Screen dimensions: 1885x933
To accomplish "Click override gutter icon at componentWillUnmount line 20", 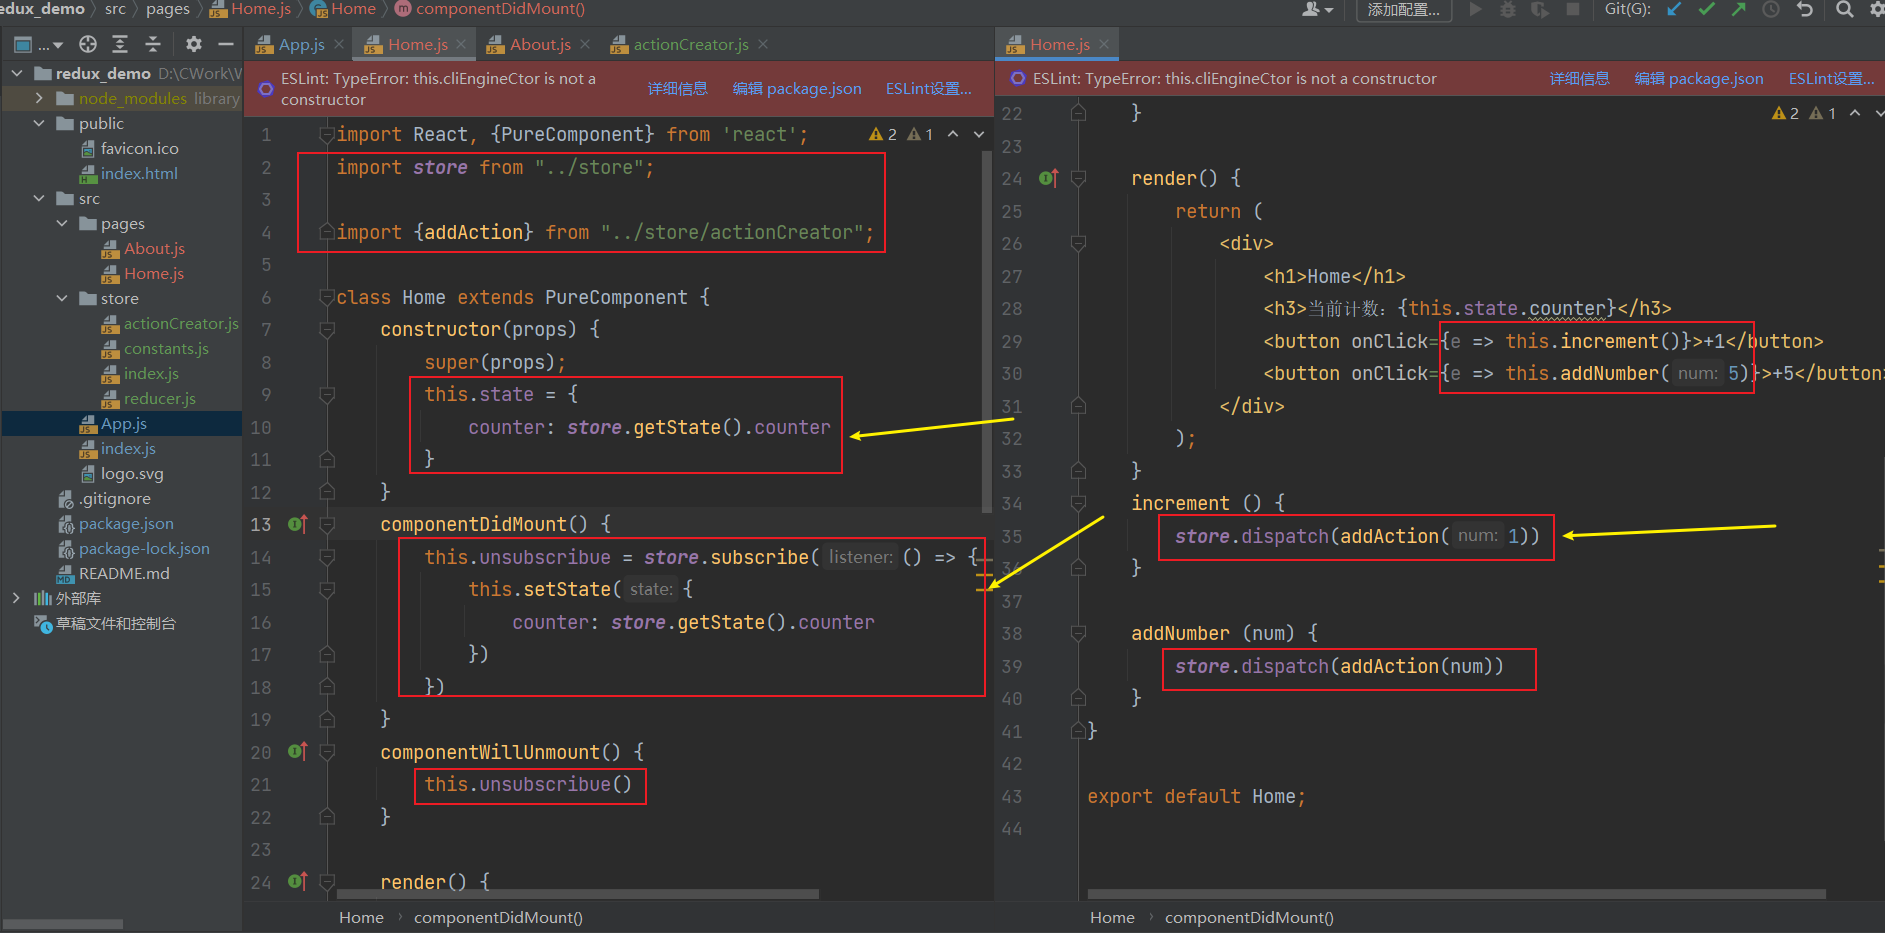I will [x=298, y=751].
